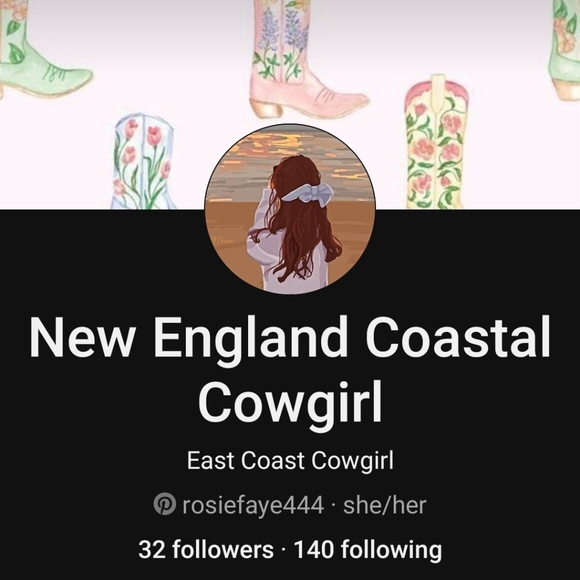
Task: Click the artist signature on the avatar
Action: click(x=222, y=241)
